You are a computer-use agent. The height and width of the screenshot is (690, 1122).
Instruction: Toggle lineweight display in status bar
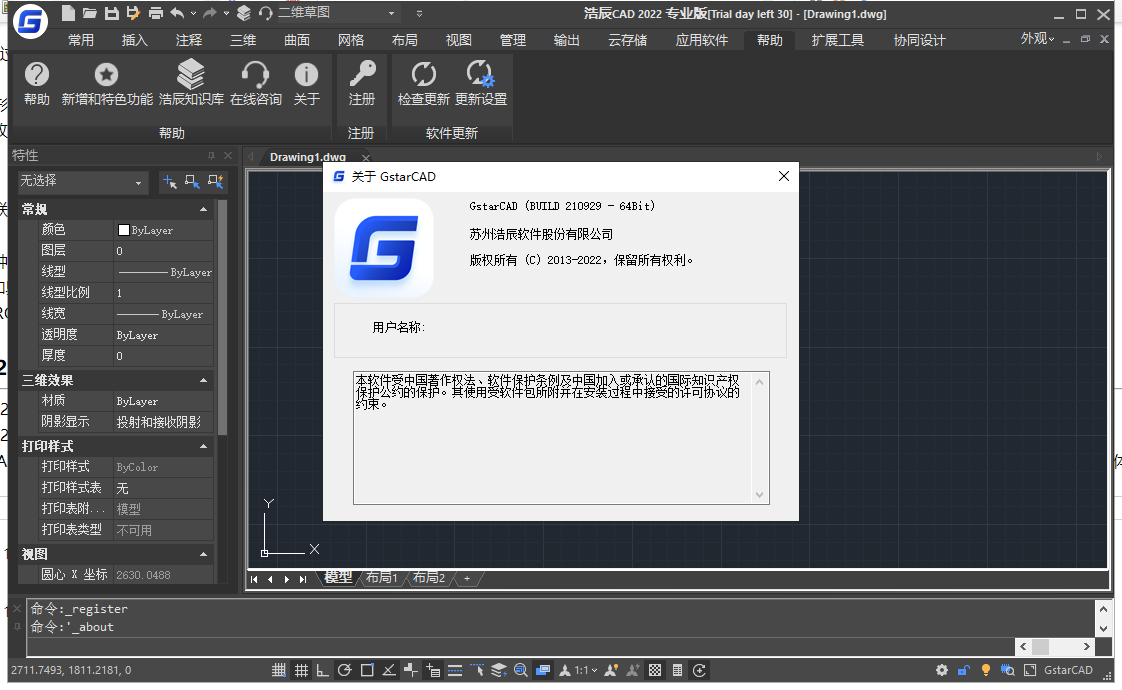click(x=455, y=670)
